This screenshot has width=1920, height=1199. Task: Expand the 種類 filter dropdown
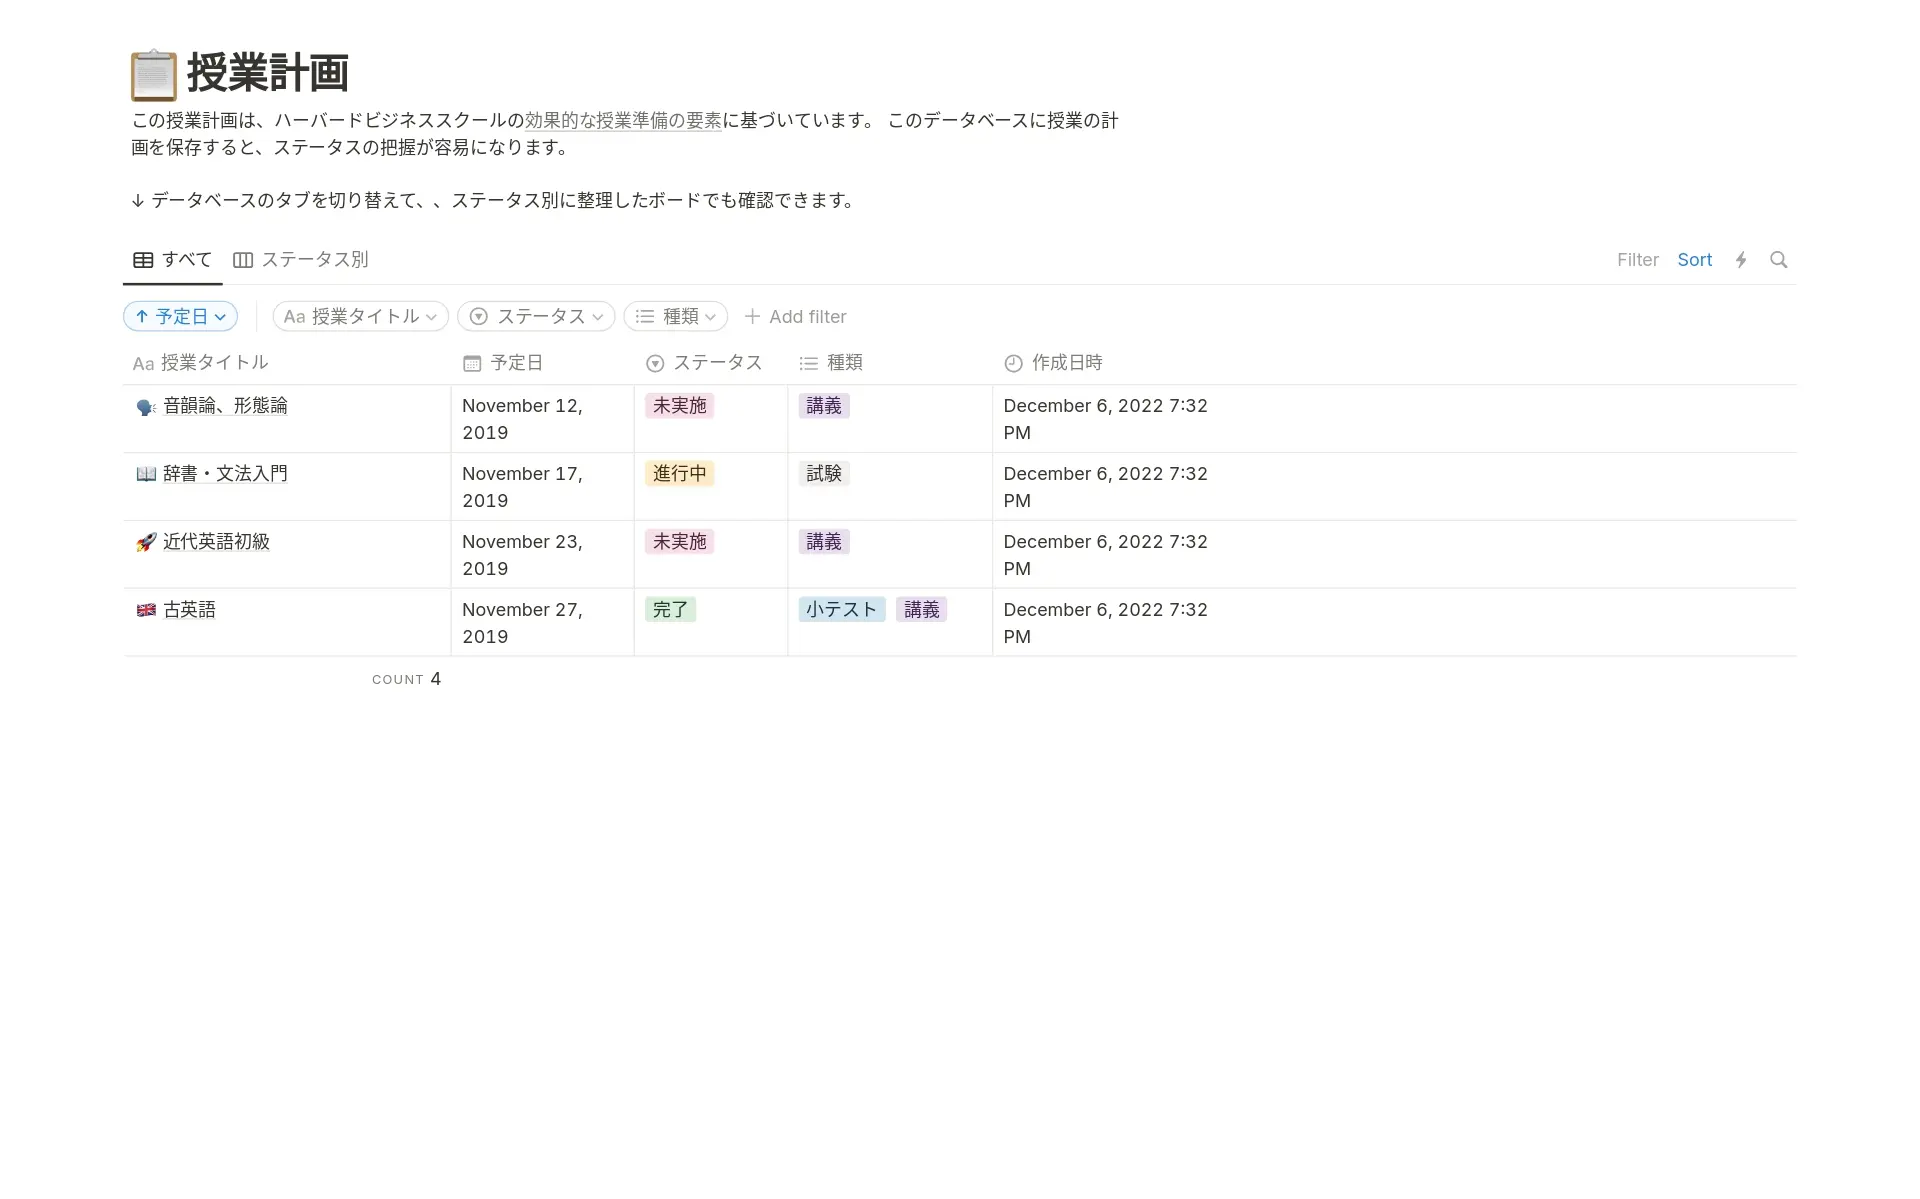[x=676, y=317]
